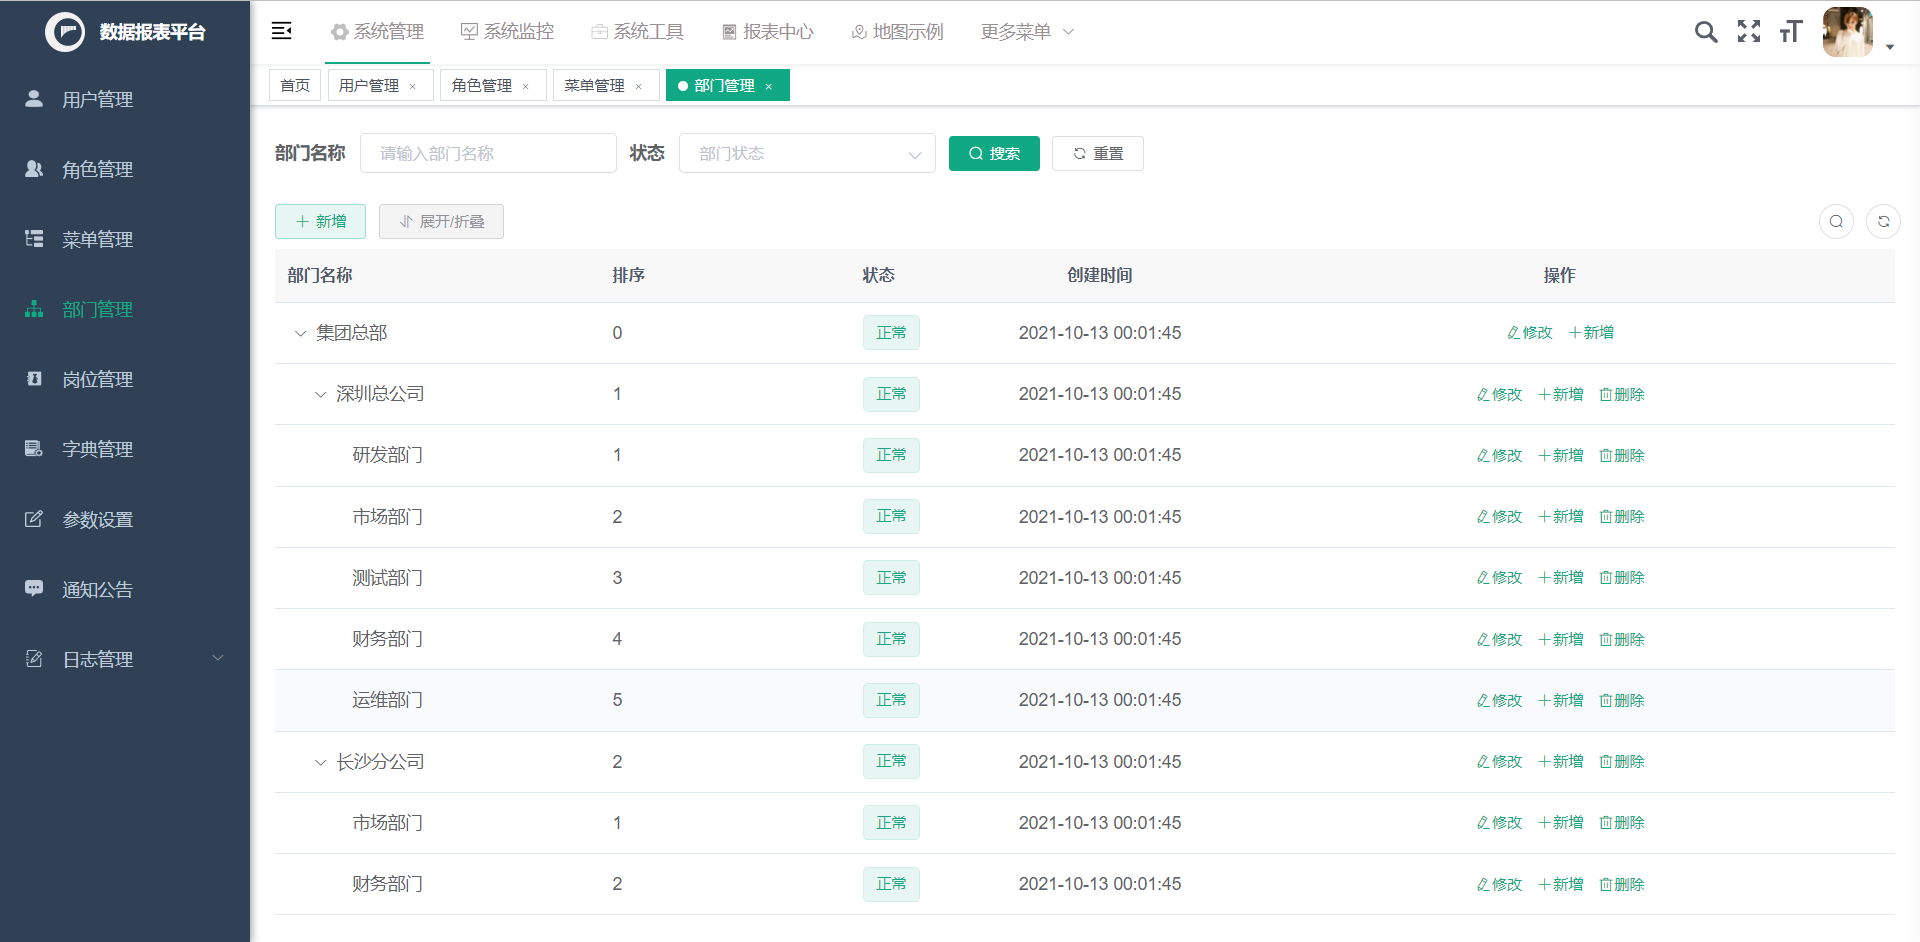Image resolution: width=1920 pixels, height=942 pixels.
Task: Select the 岗位管理 sidebar icon
Action: 33,378
